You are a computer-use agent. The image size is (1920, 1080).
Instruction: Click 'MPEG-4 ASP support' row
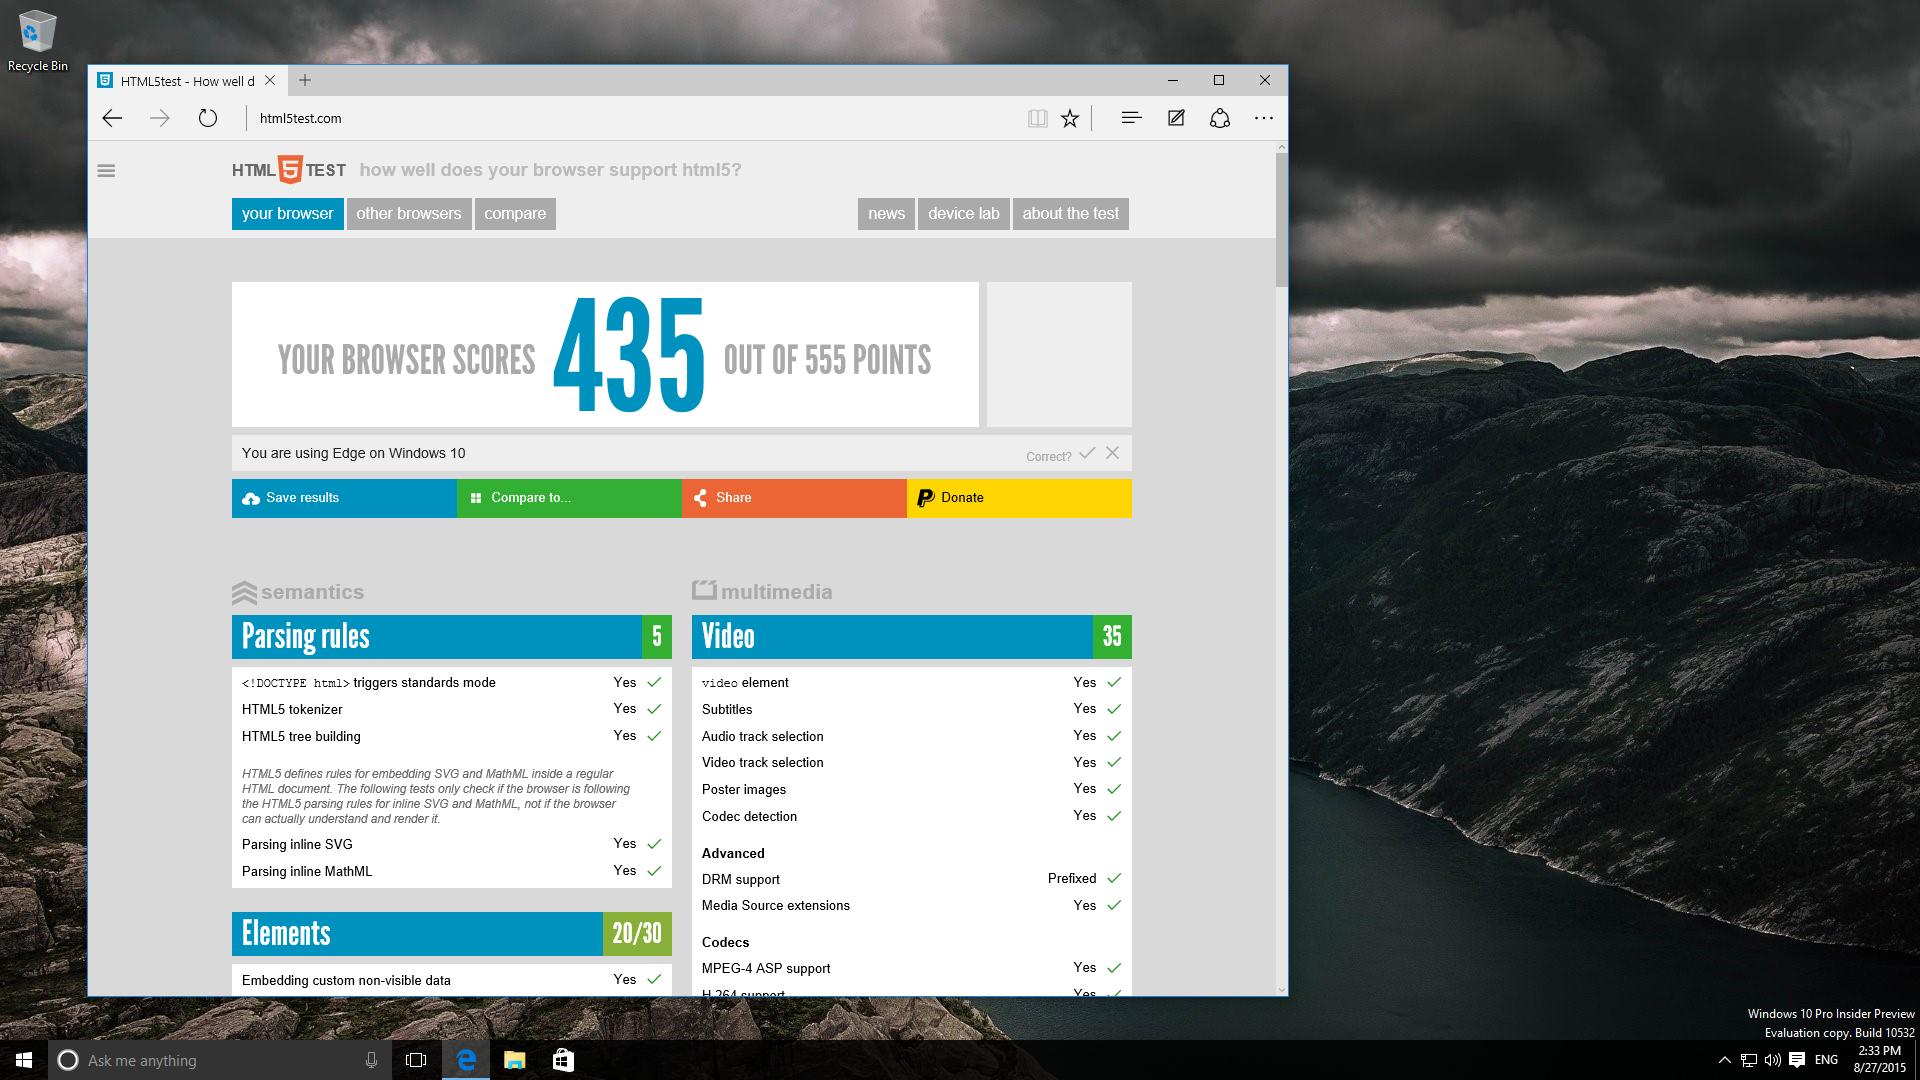pos(912,968)
